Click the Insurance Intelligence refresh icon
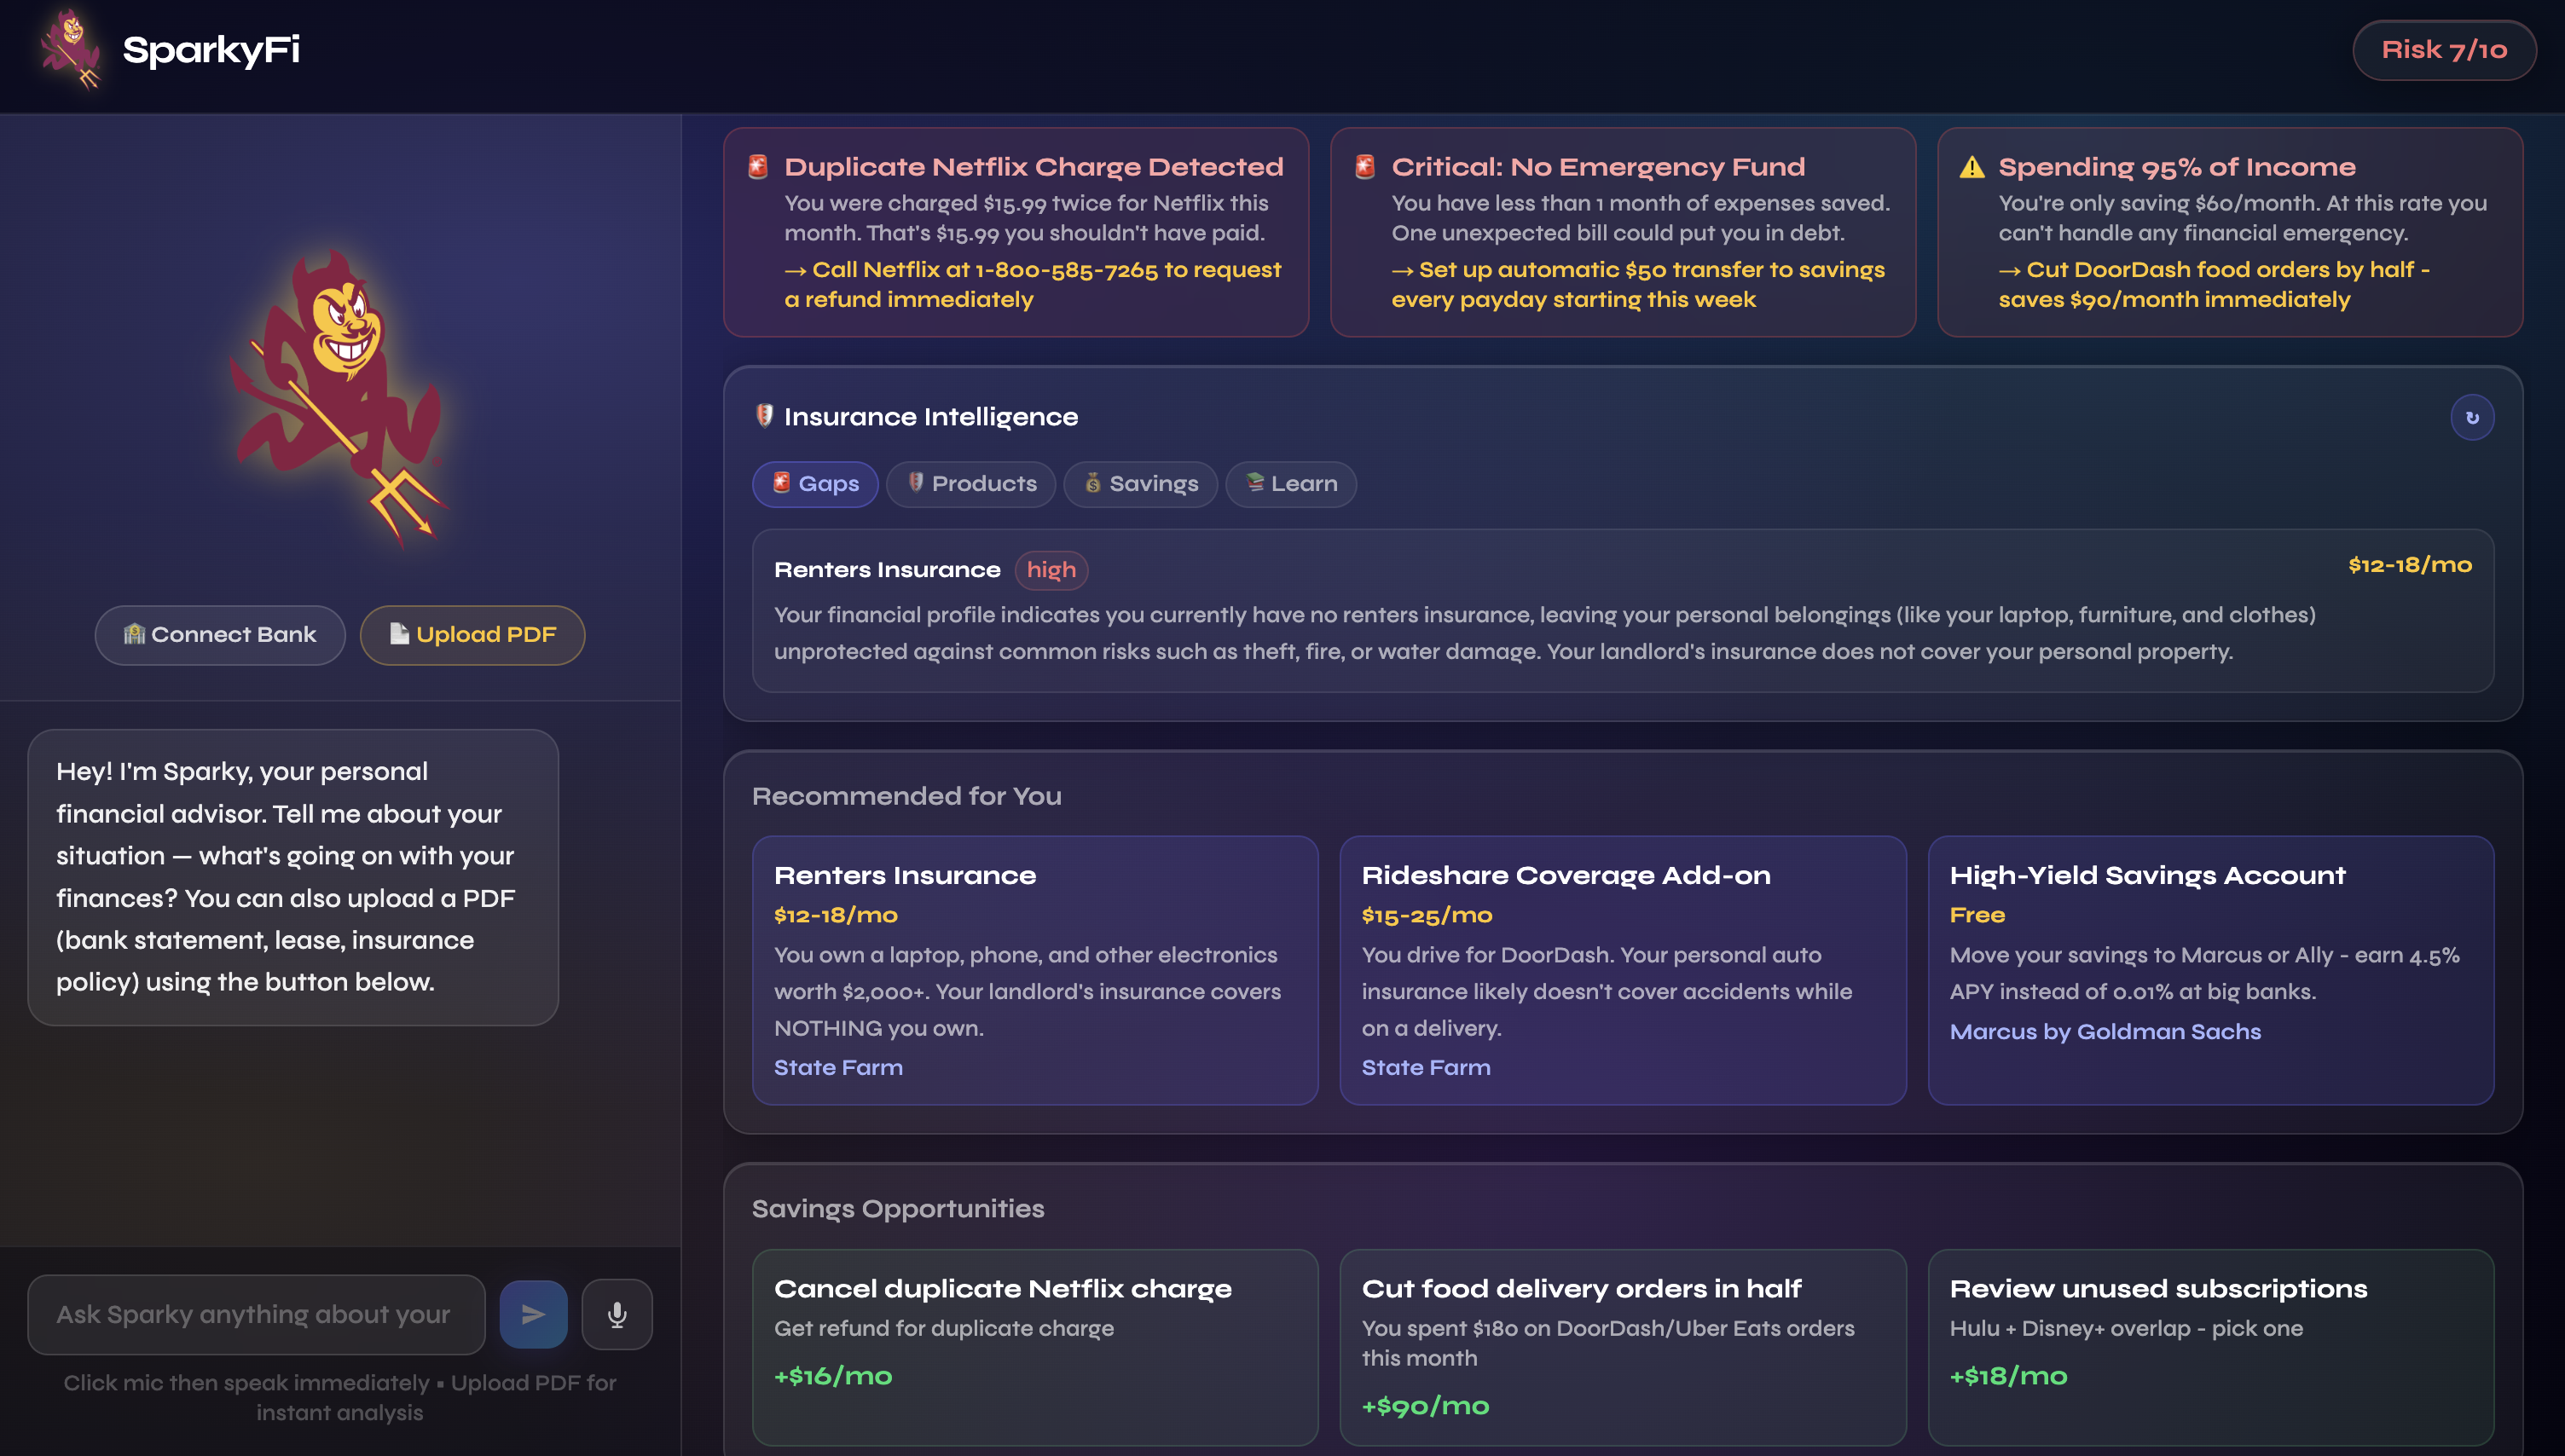The height and width of the screenshot is (1456, 2565). pyautogui.click(x=2471, y=418)
